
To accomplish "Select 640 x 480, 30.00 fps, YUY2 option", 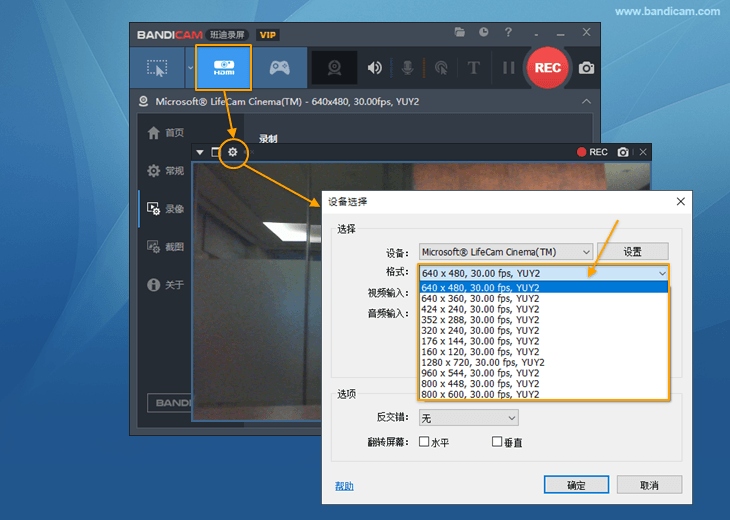I will point(544,287).
